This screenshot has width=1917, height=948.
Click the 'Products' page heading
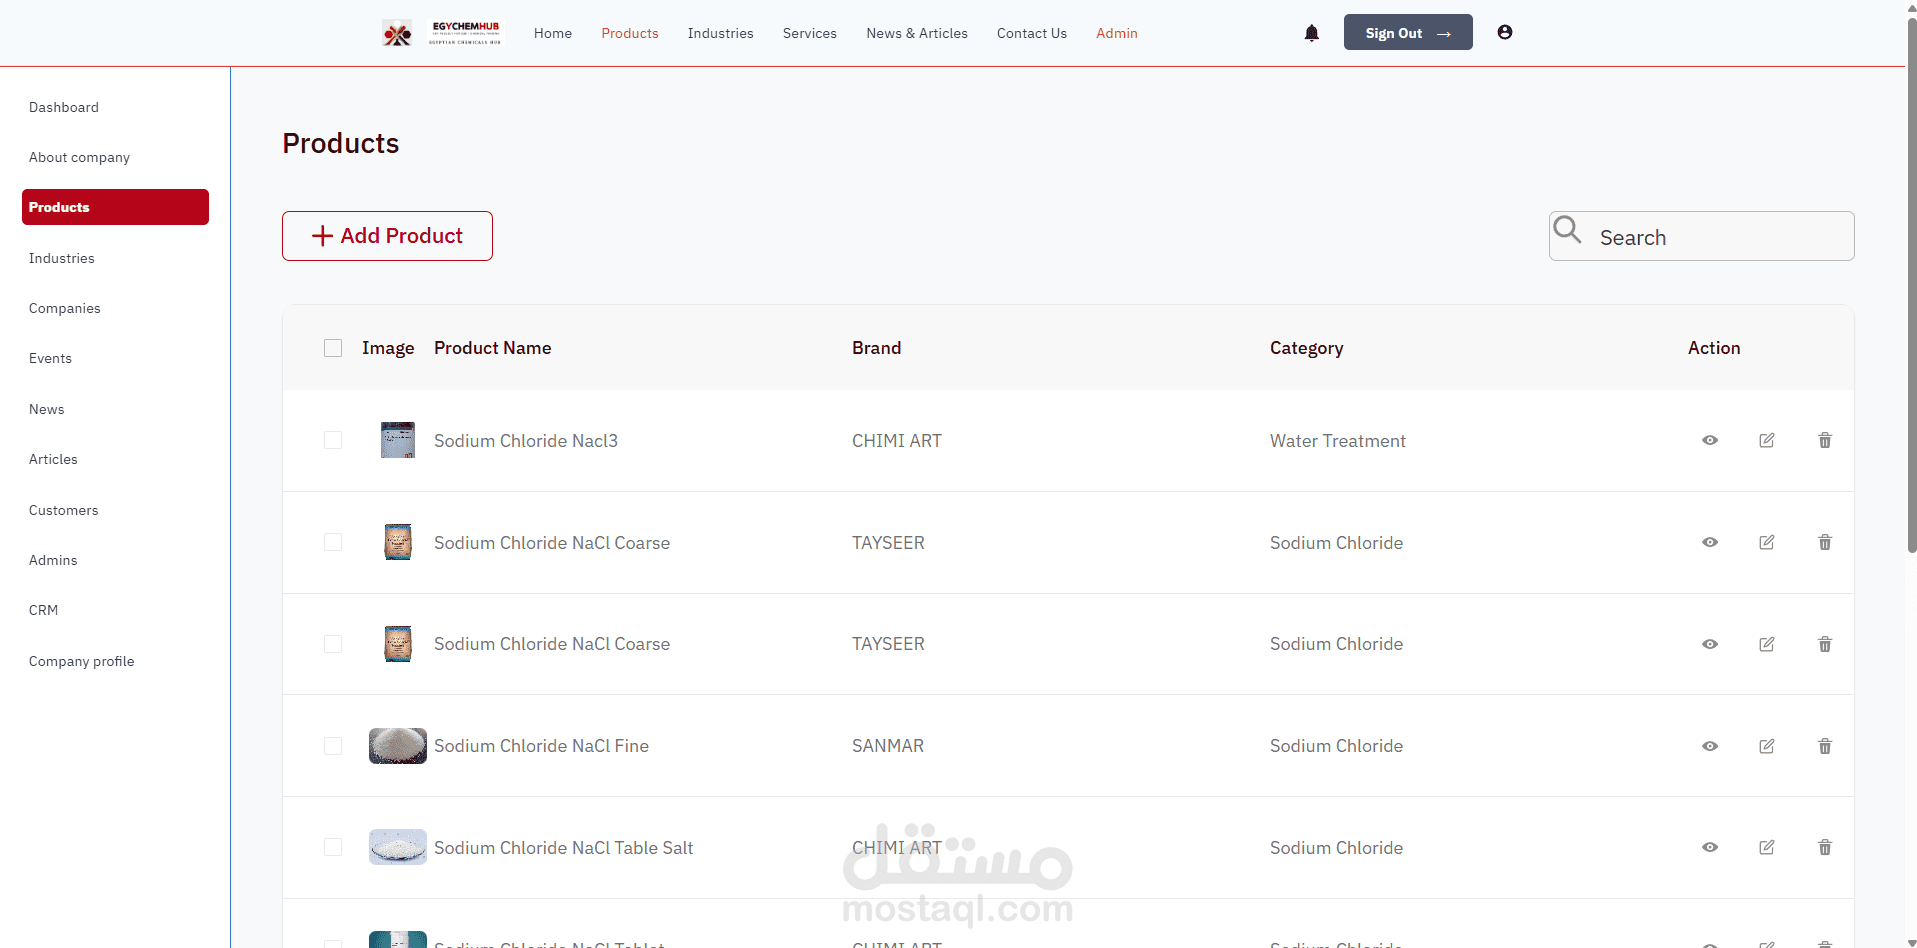click(341, 144)
